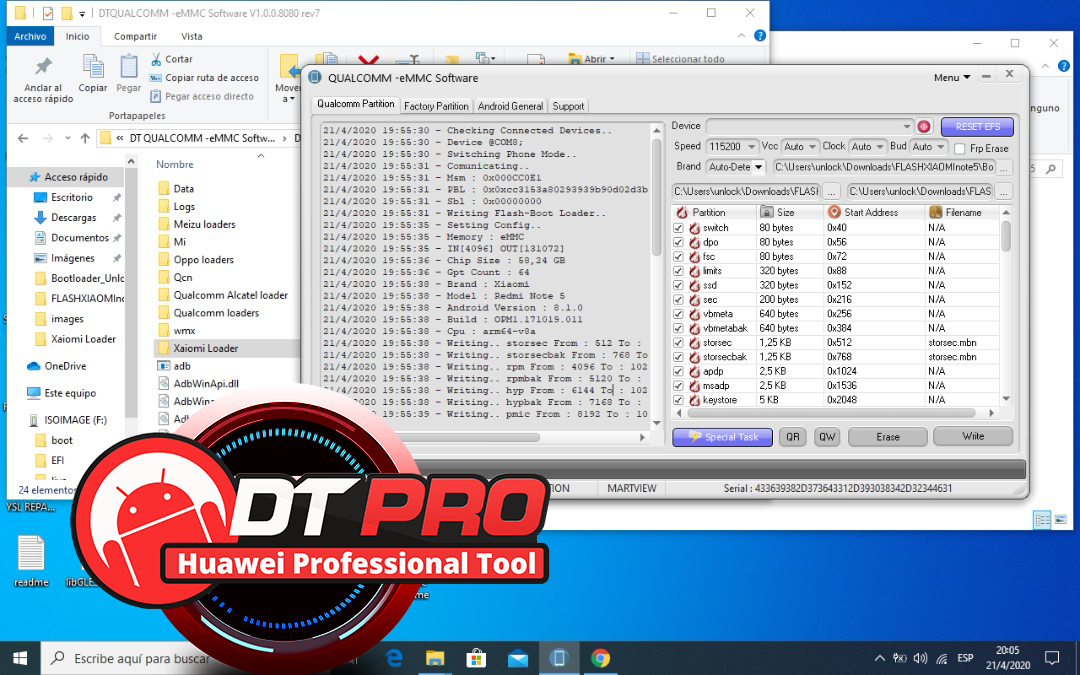The width and height of the screenshot is (1080, 675).
Task: Switch to the Support tab
Action: pos(568,106)
